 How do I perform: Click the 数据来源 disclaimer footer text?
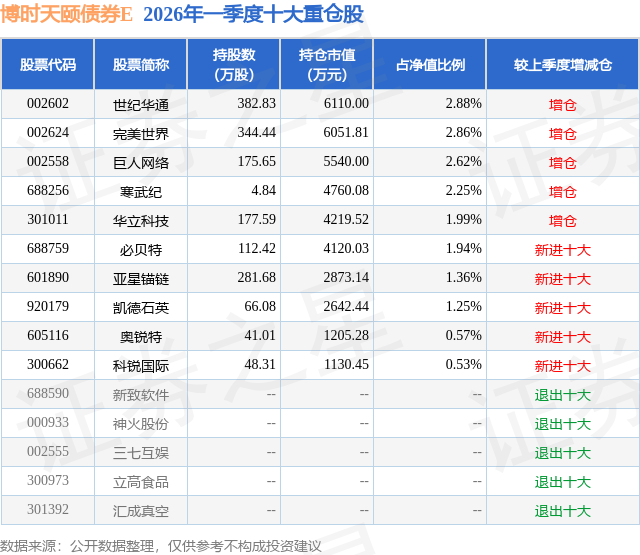click(161, 546)
